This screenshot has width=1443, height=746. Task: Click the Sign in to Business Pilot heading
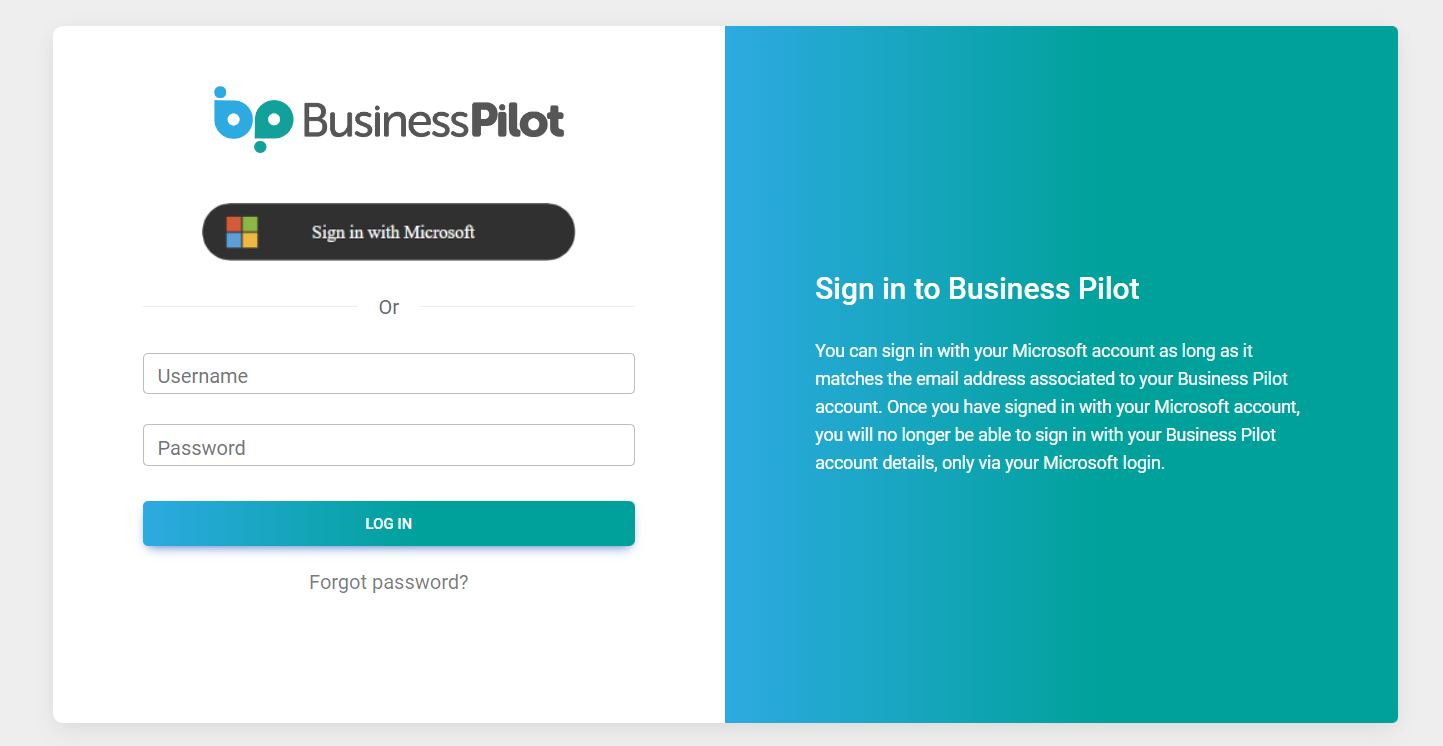[977, 289]
